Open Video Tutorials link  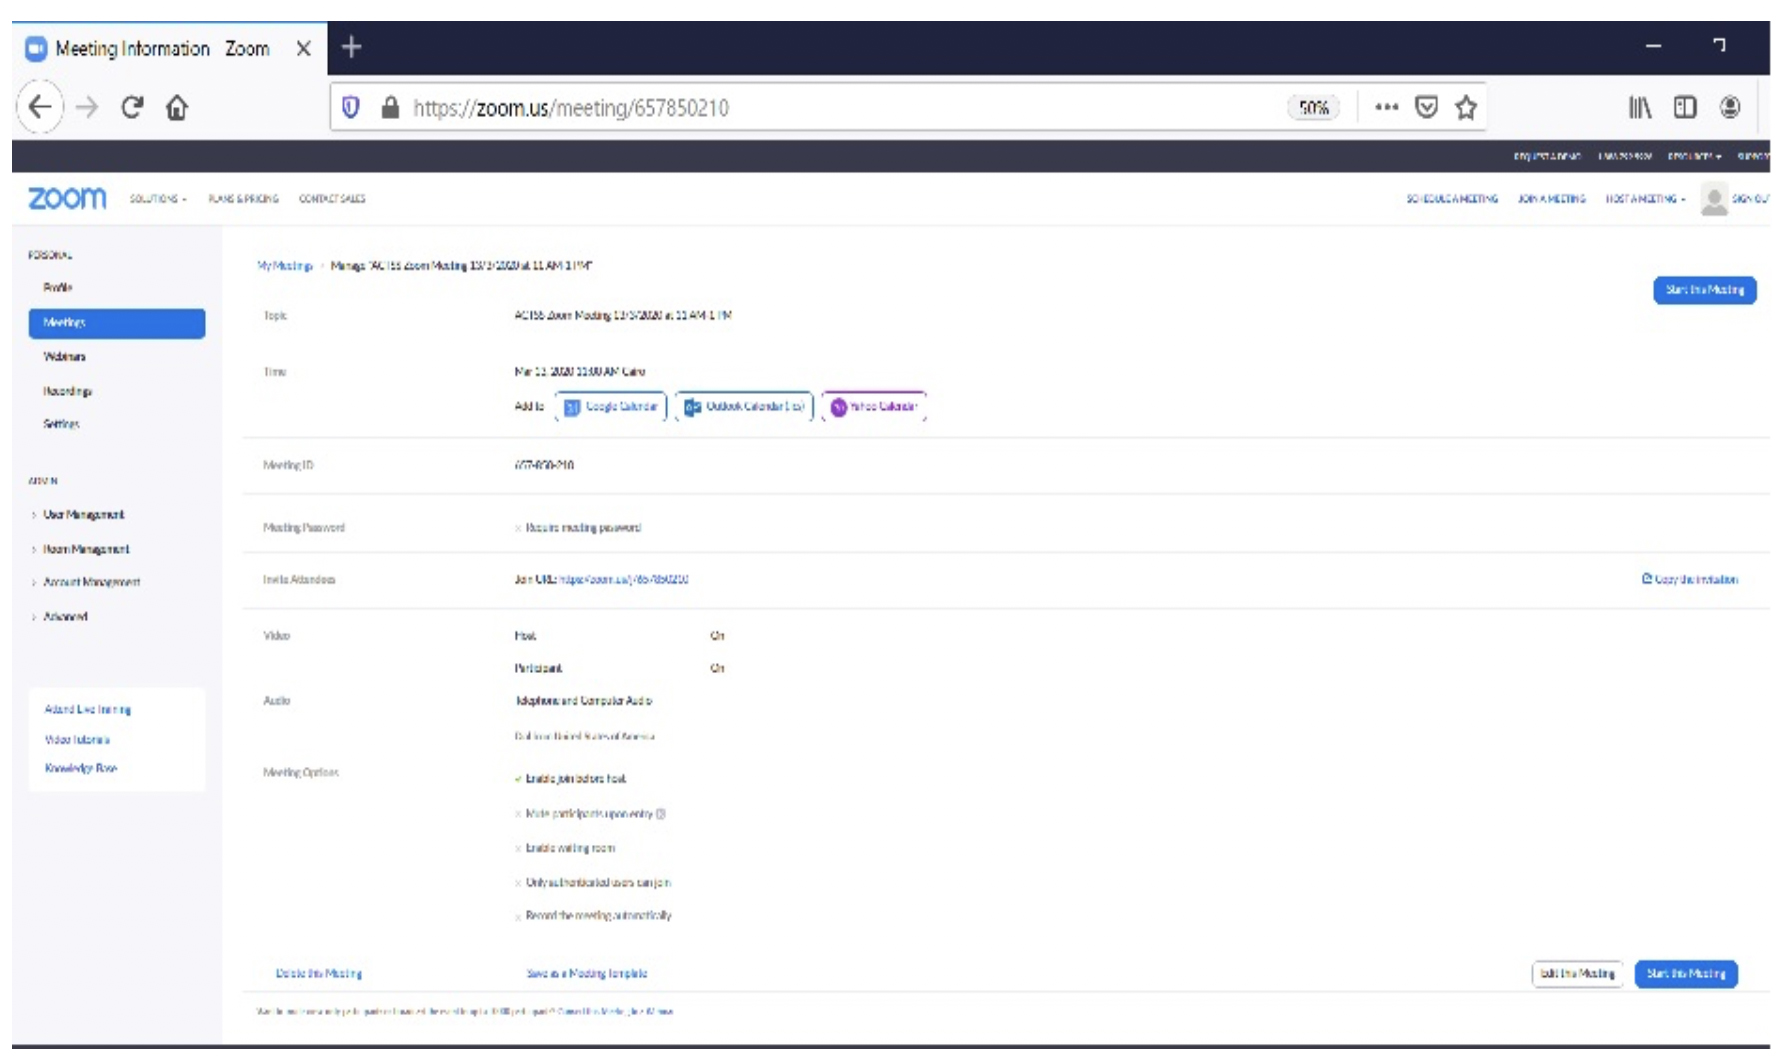point(77,739)
